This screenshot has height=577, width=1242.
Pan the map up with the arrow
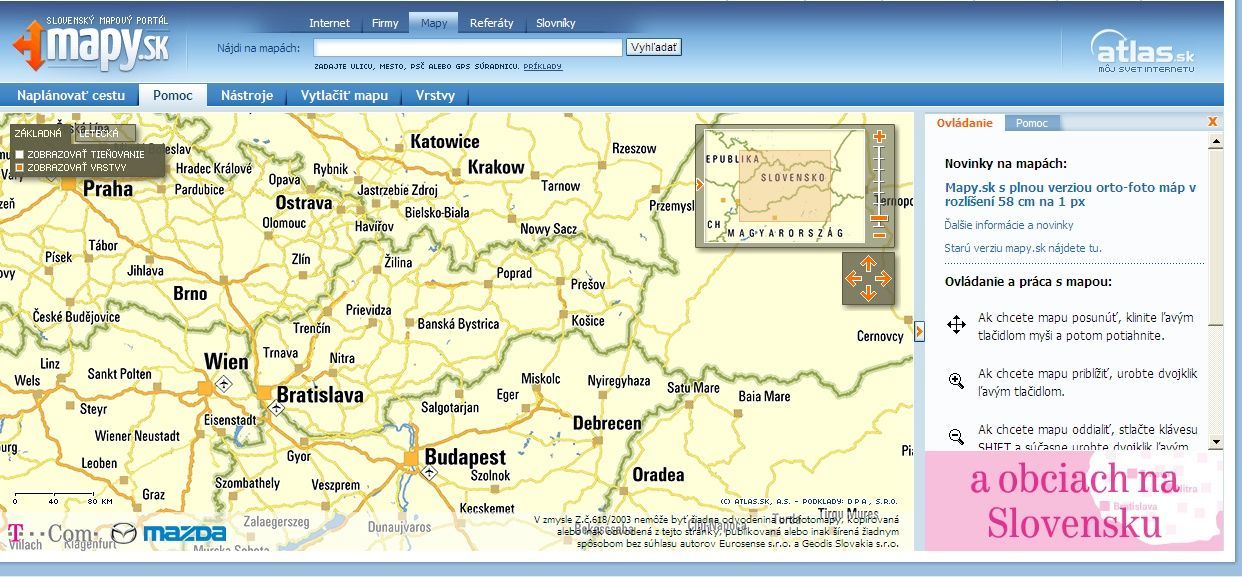point(868,263)
